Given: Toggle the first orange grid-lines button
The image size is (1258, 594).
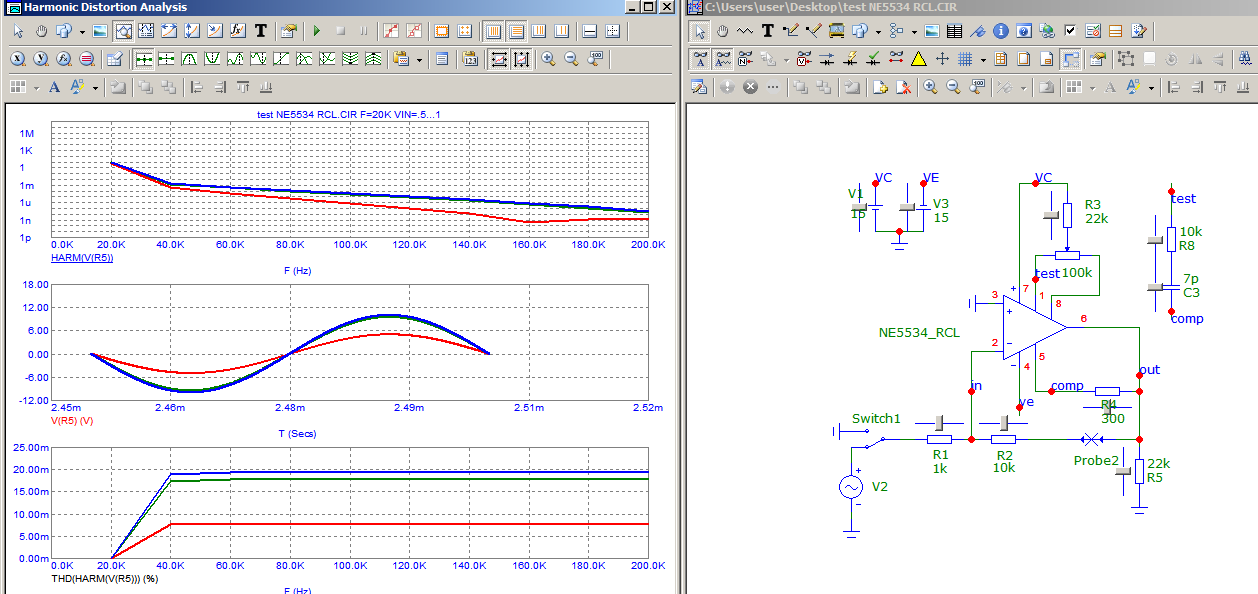Looking at the screenshot, I should tap(493, 31).
